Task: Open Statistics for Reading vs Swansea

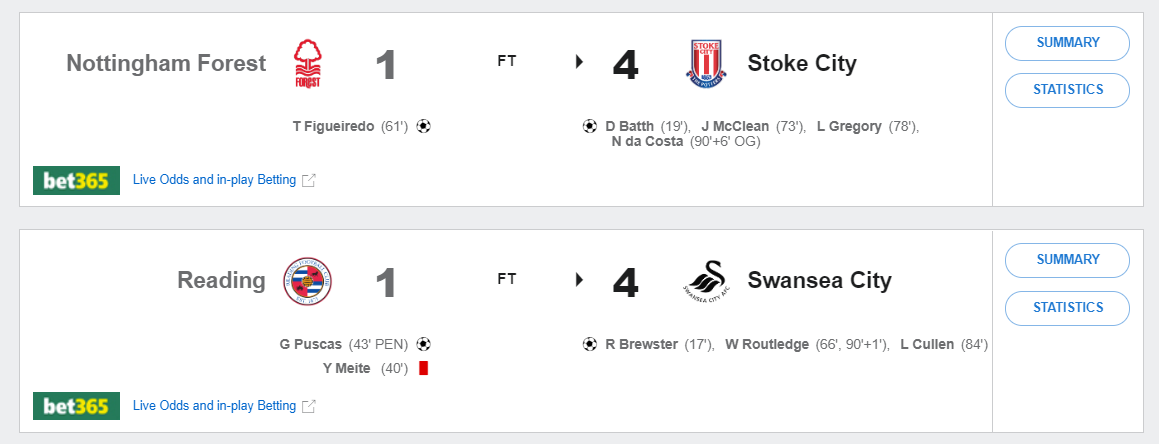Action: click(1067, 307)
